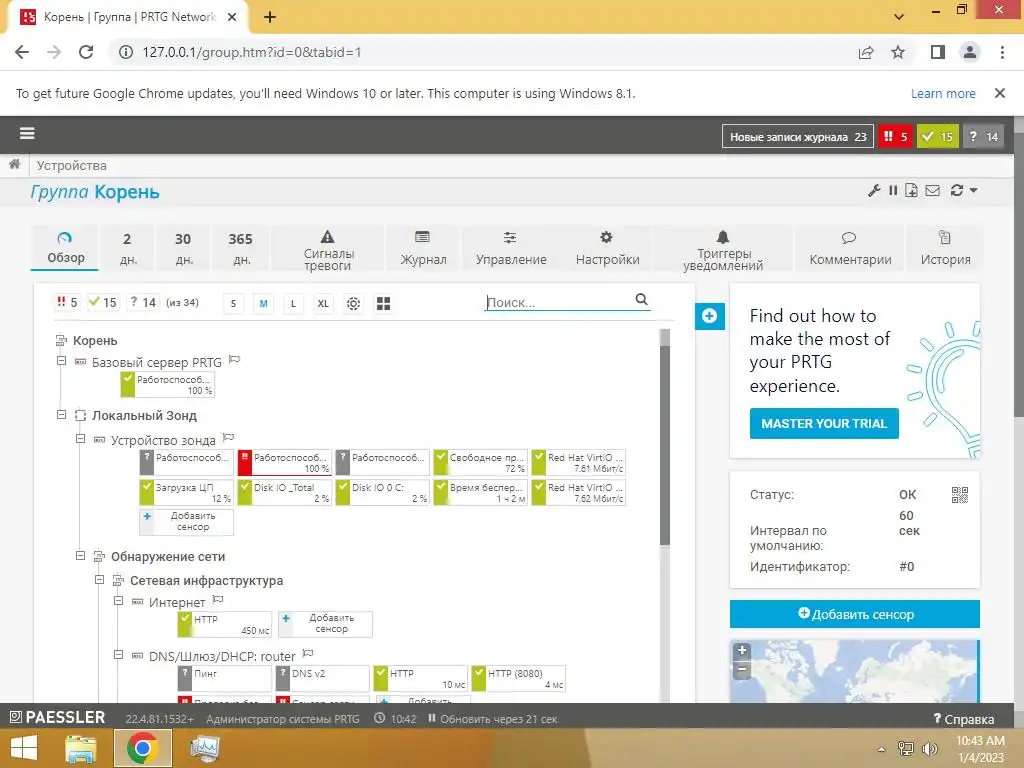Image resolution: width=1024 pixels, height=768 pixels.
Task: Click the MASTER YOUR TRIAL button
Action: click(x=824, y=424)
